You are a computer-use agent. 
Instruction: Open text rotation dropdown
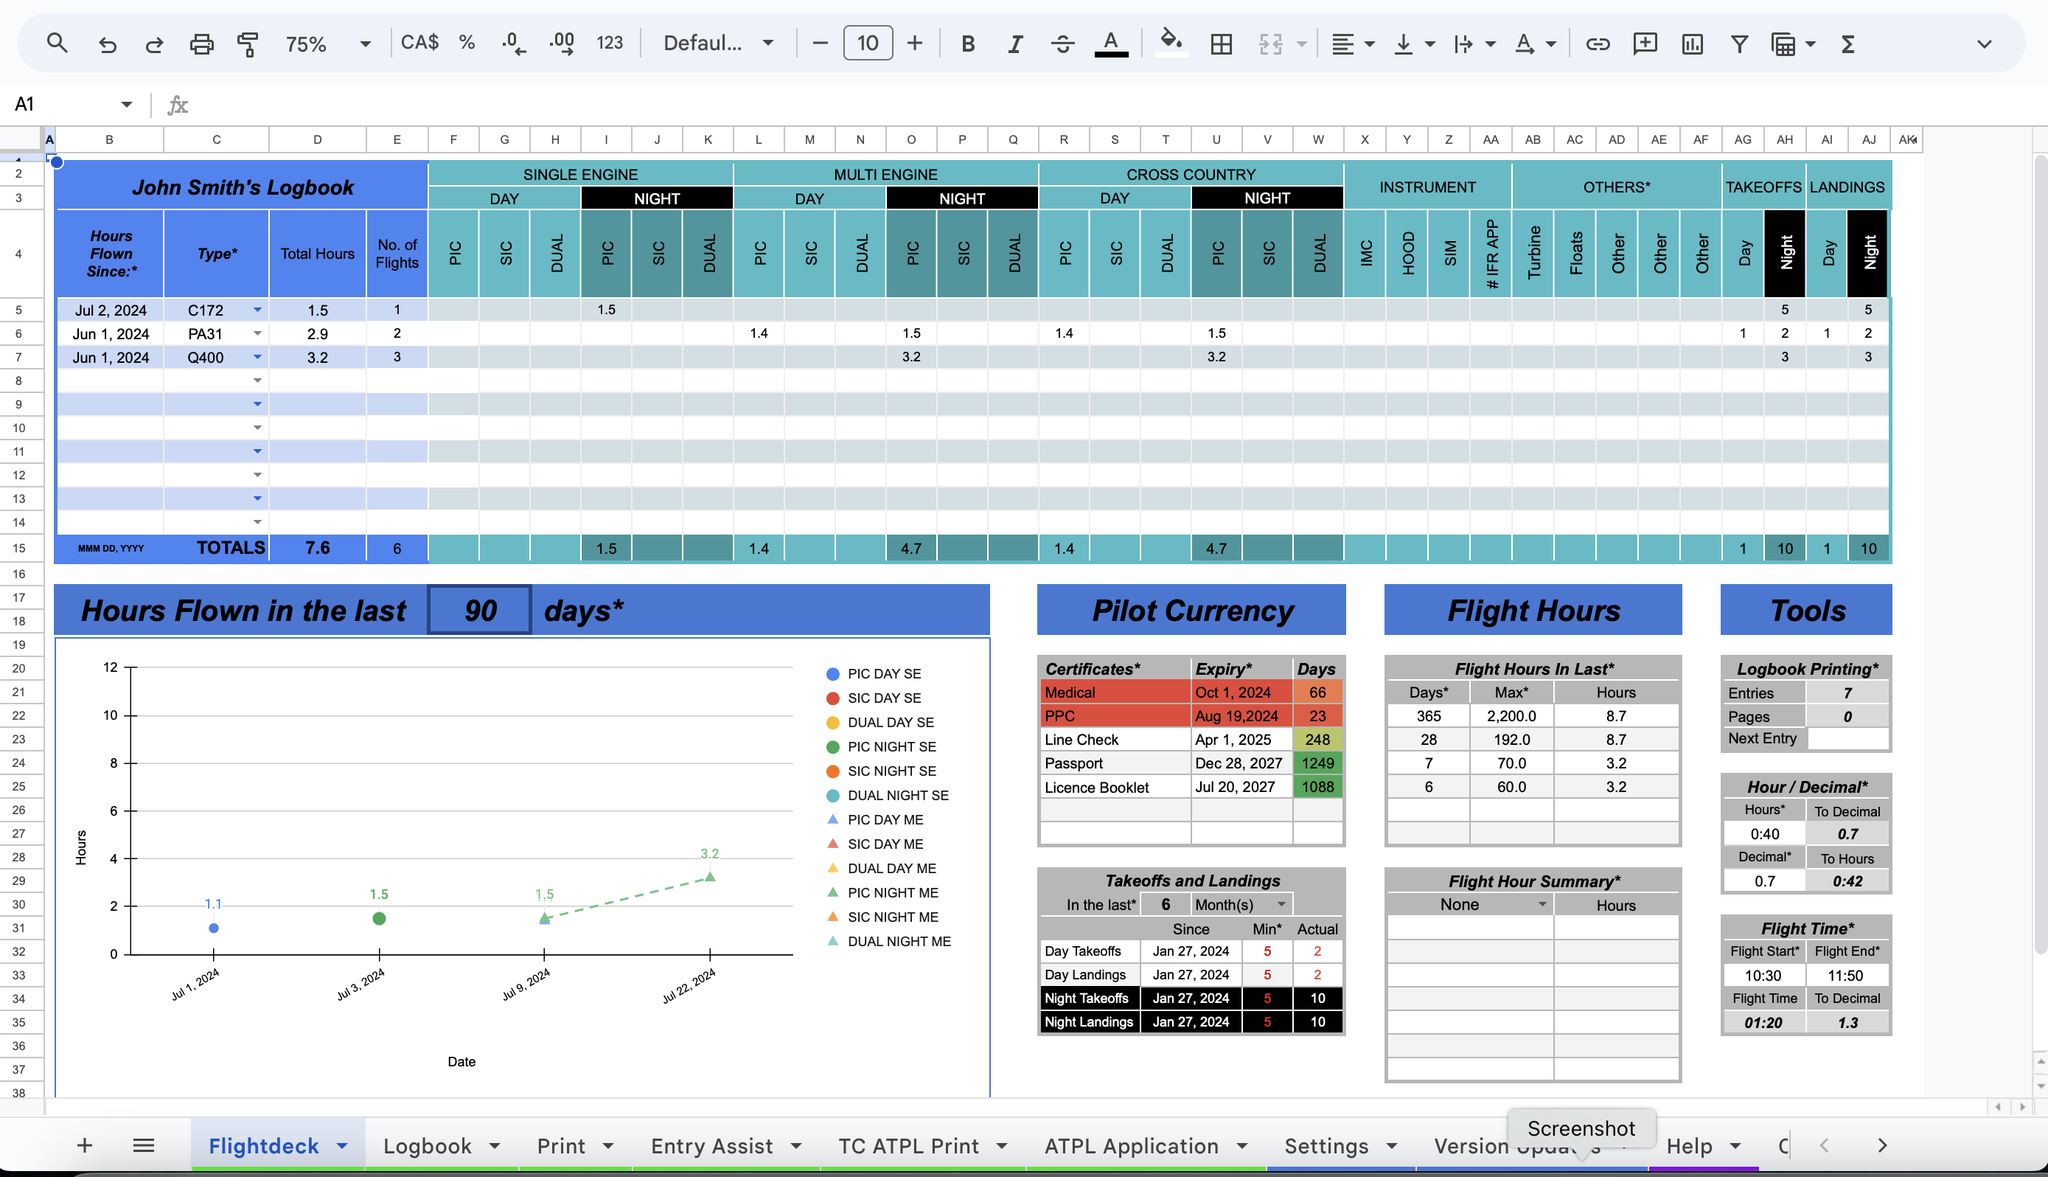[x=1535, y=44]
